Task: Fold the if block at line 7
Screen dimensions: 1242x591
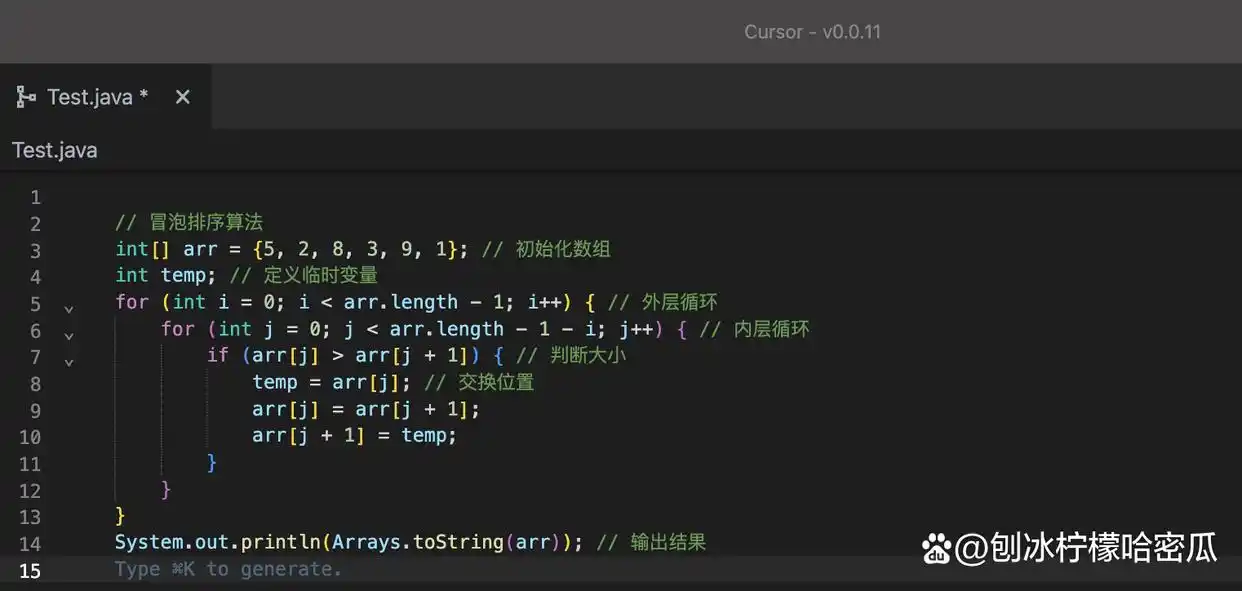Action: pos(69,363)
